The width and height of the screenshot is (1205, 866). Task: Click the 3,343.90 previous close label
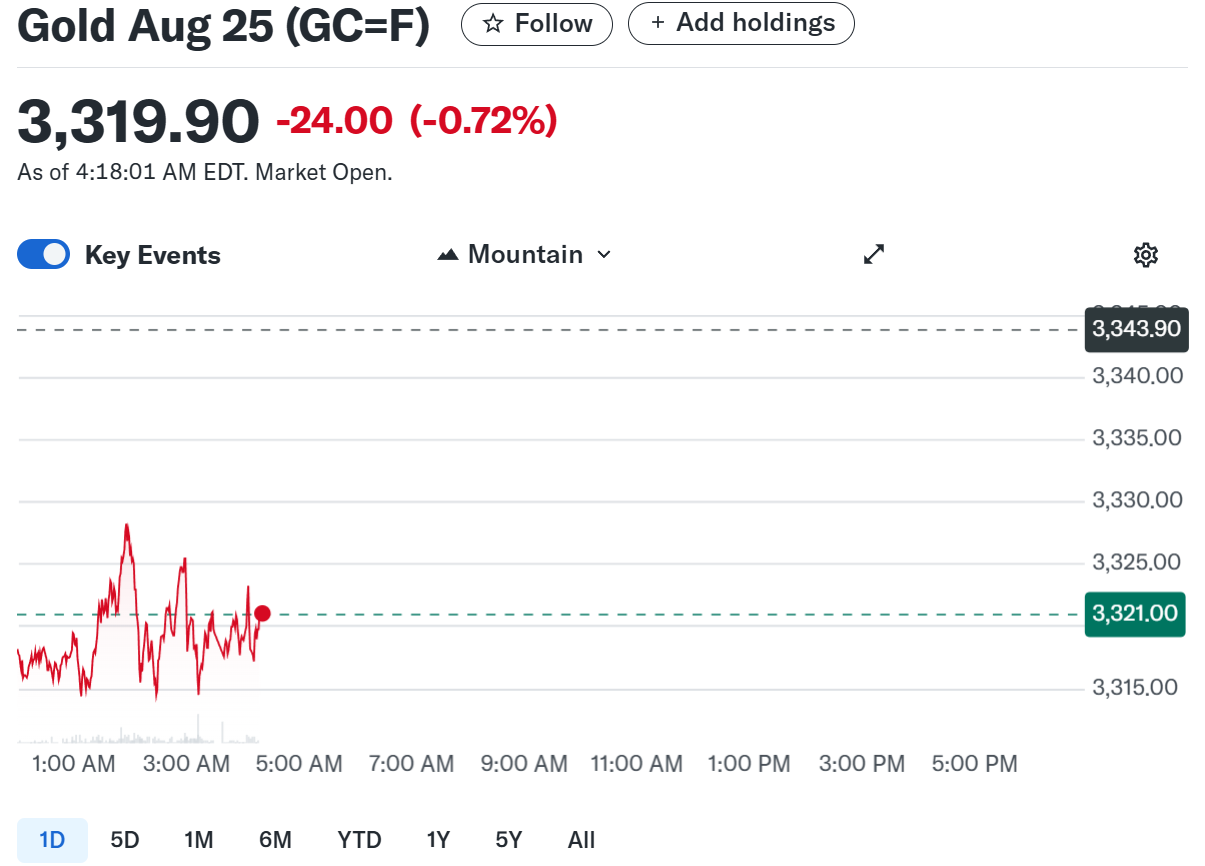tap(1136, 329)
